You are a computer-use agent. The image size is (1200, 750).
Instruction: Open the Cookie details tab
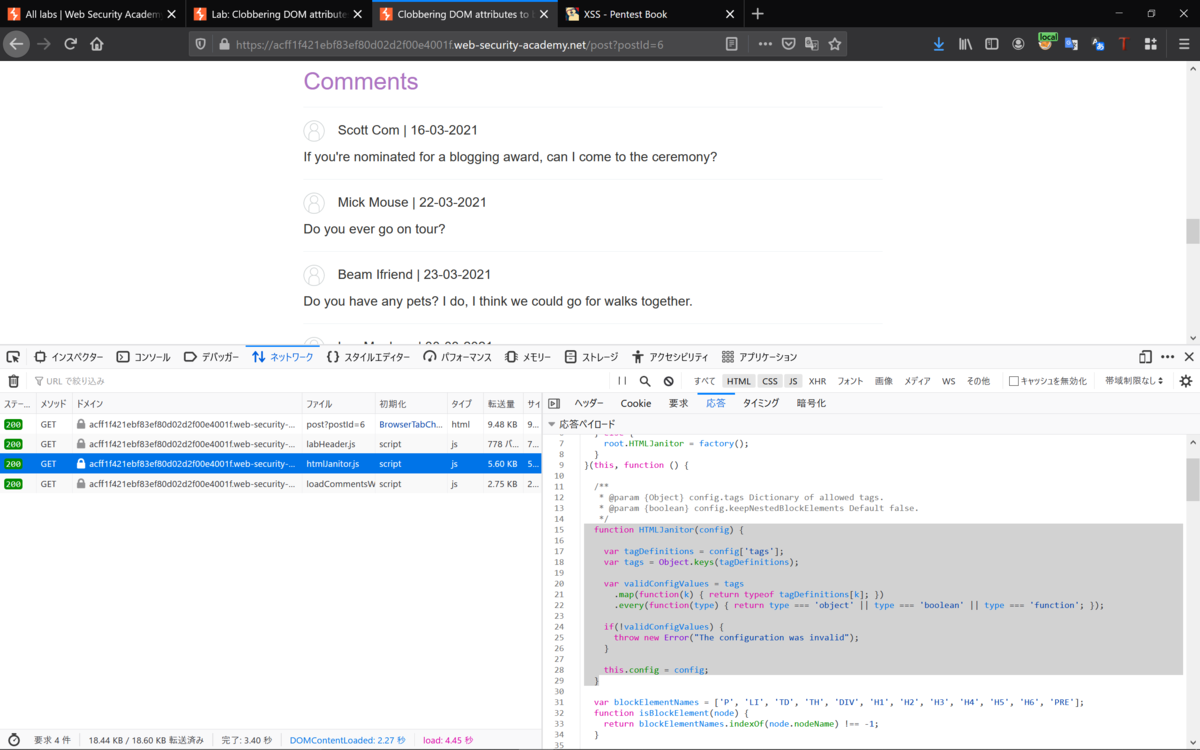(x=636, y=403)
